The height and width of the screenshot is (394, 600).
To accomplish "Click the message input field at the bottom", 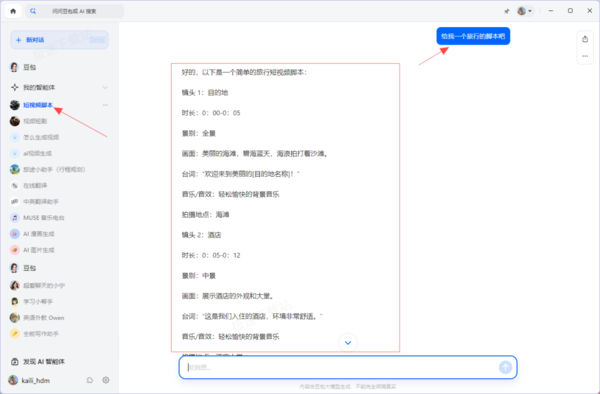I will (341, 367).
